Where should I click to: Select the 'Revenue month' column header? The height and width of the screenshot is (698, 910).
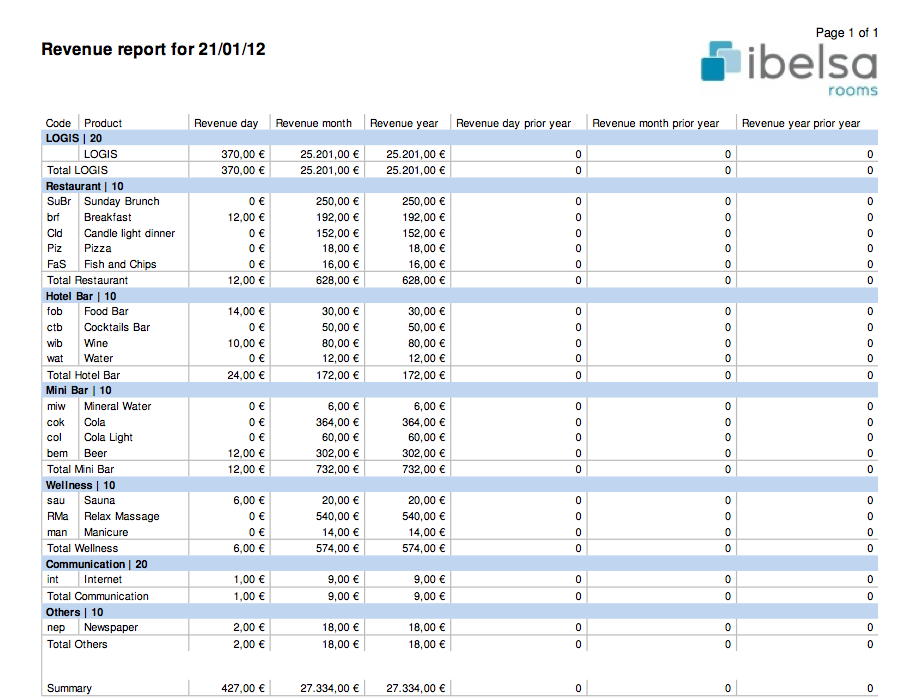[313, 123]
